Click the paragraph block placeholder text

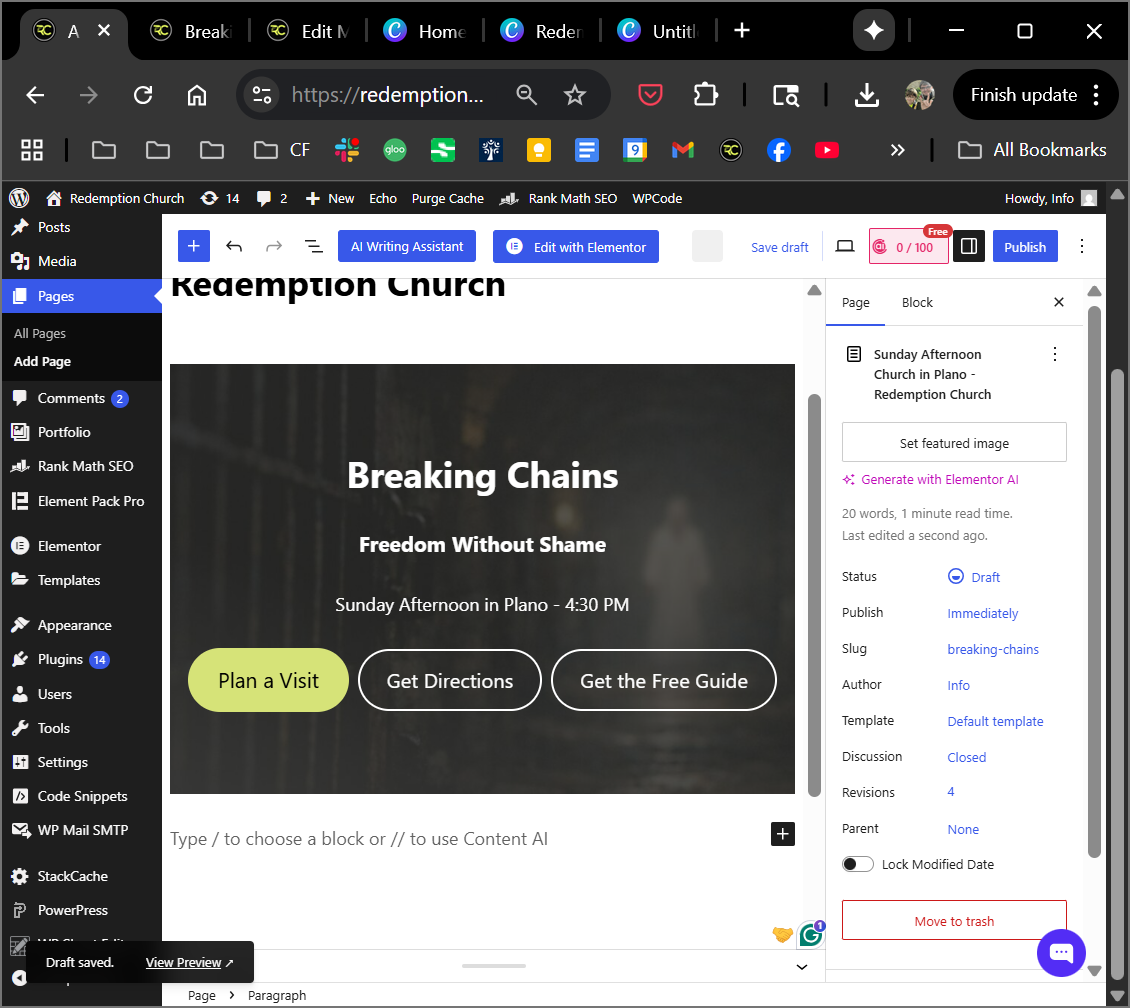tap(359, 839)
